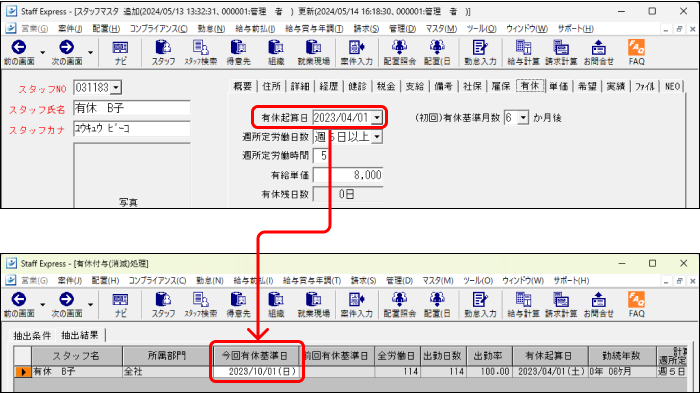Open 次の画面 history dropdown arrow in lower window
The height and width of the screenshot is (393, 700).
[x=90, y=305]
